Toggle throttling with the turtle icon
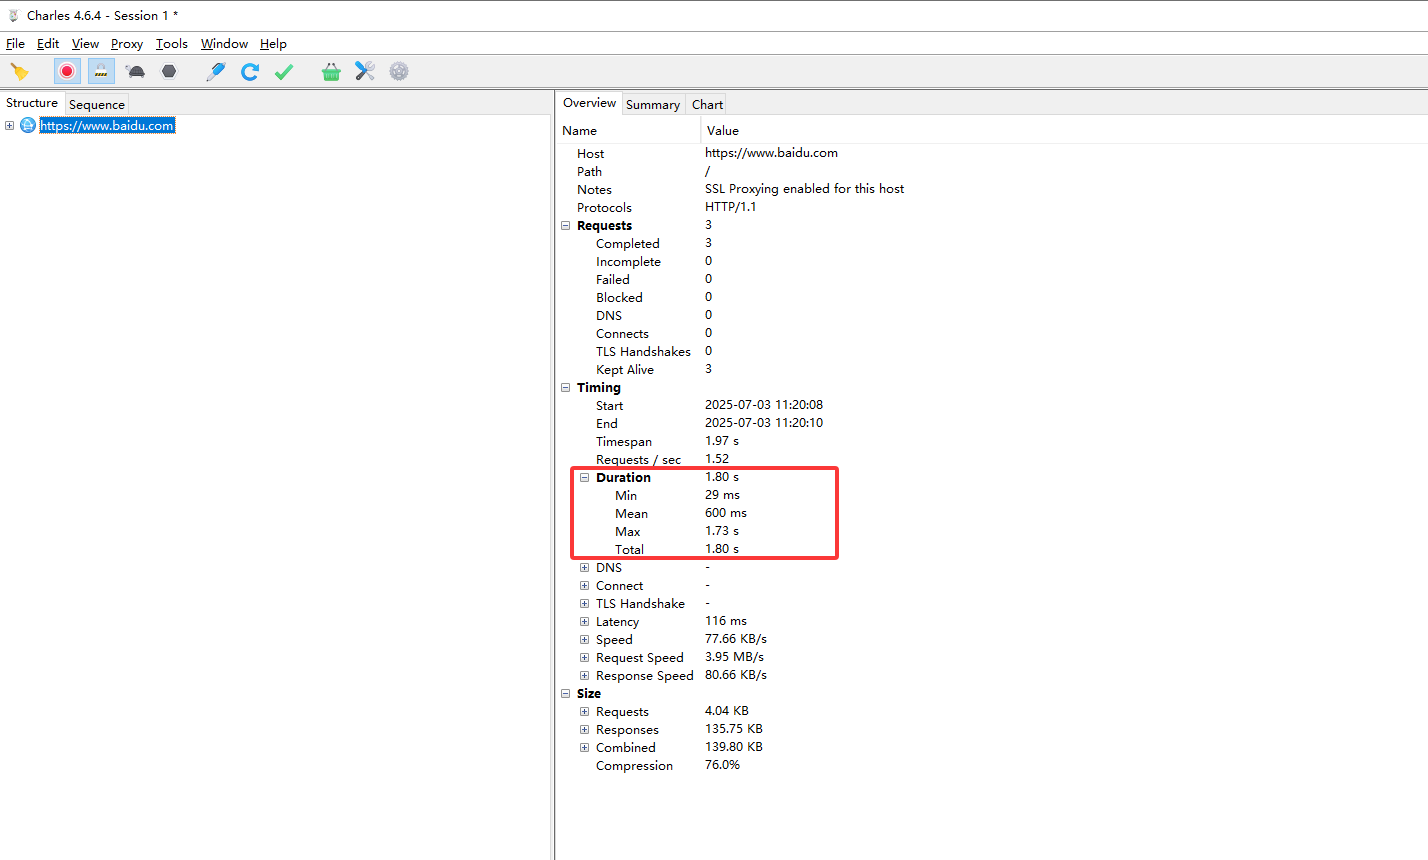 [x=135, y=71]
